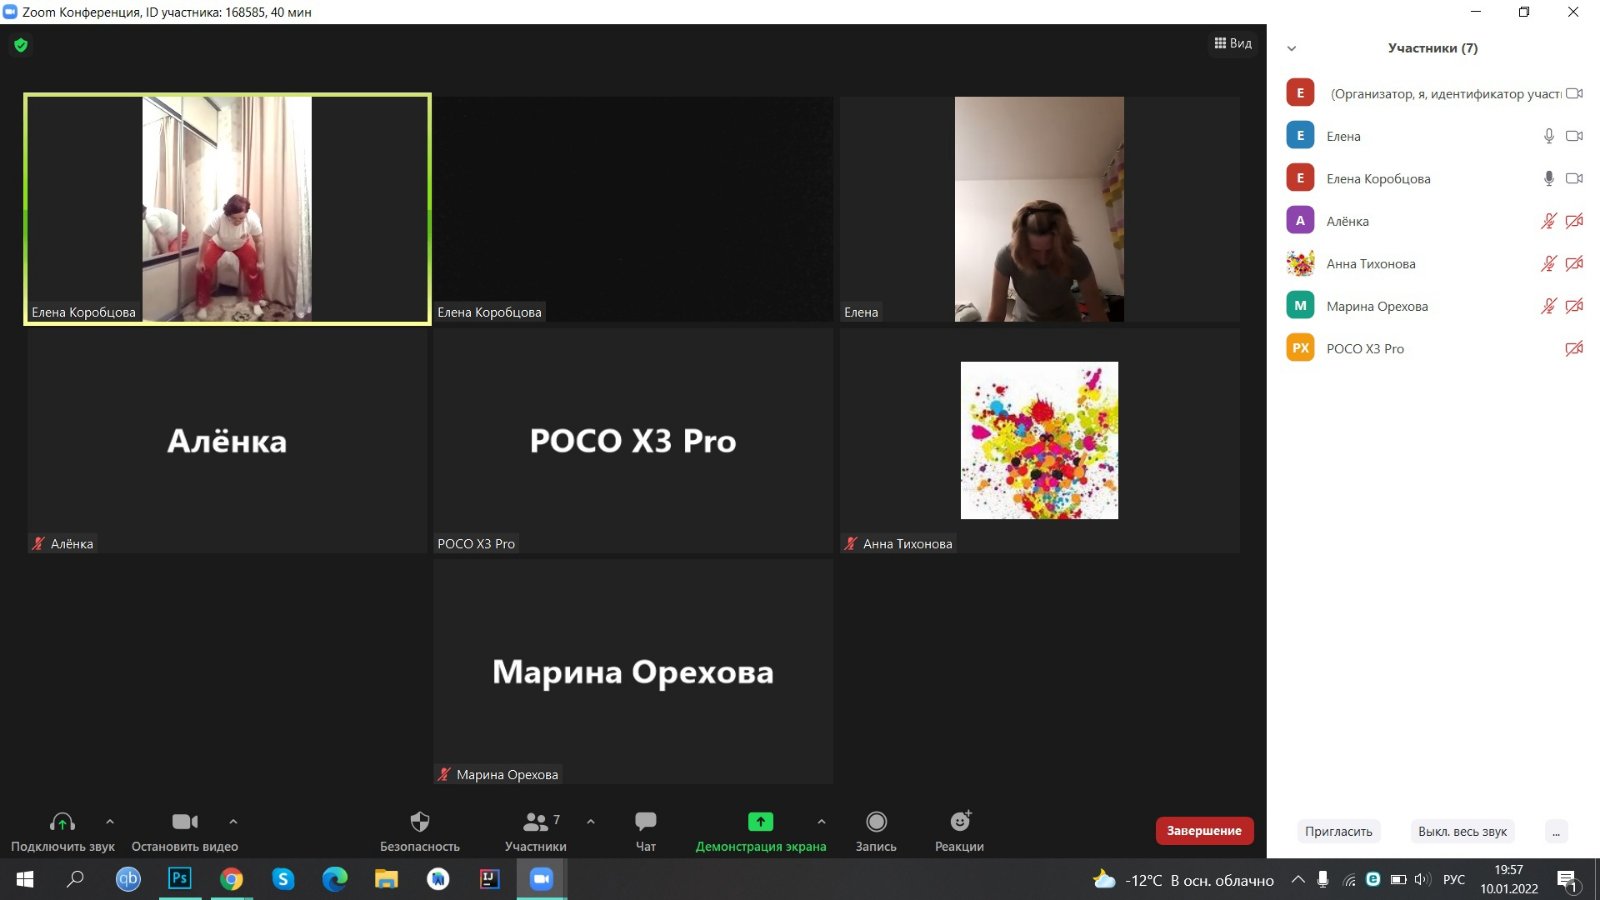The height and width of the screenshot is (900, 1600).
Task: Click camera icon next to Елена Коробцова
Action: 1574,178
